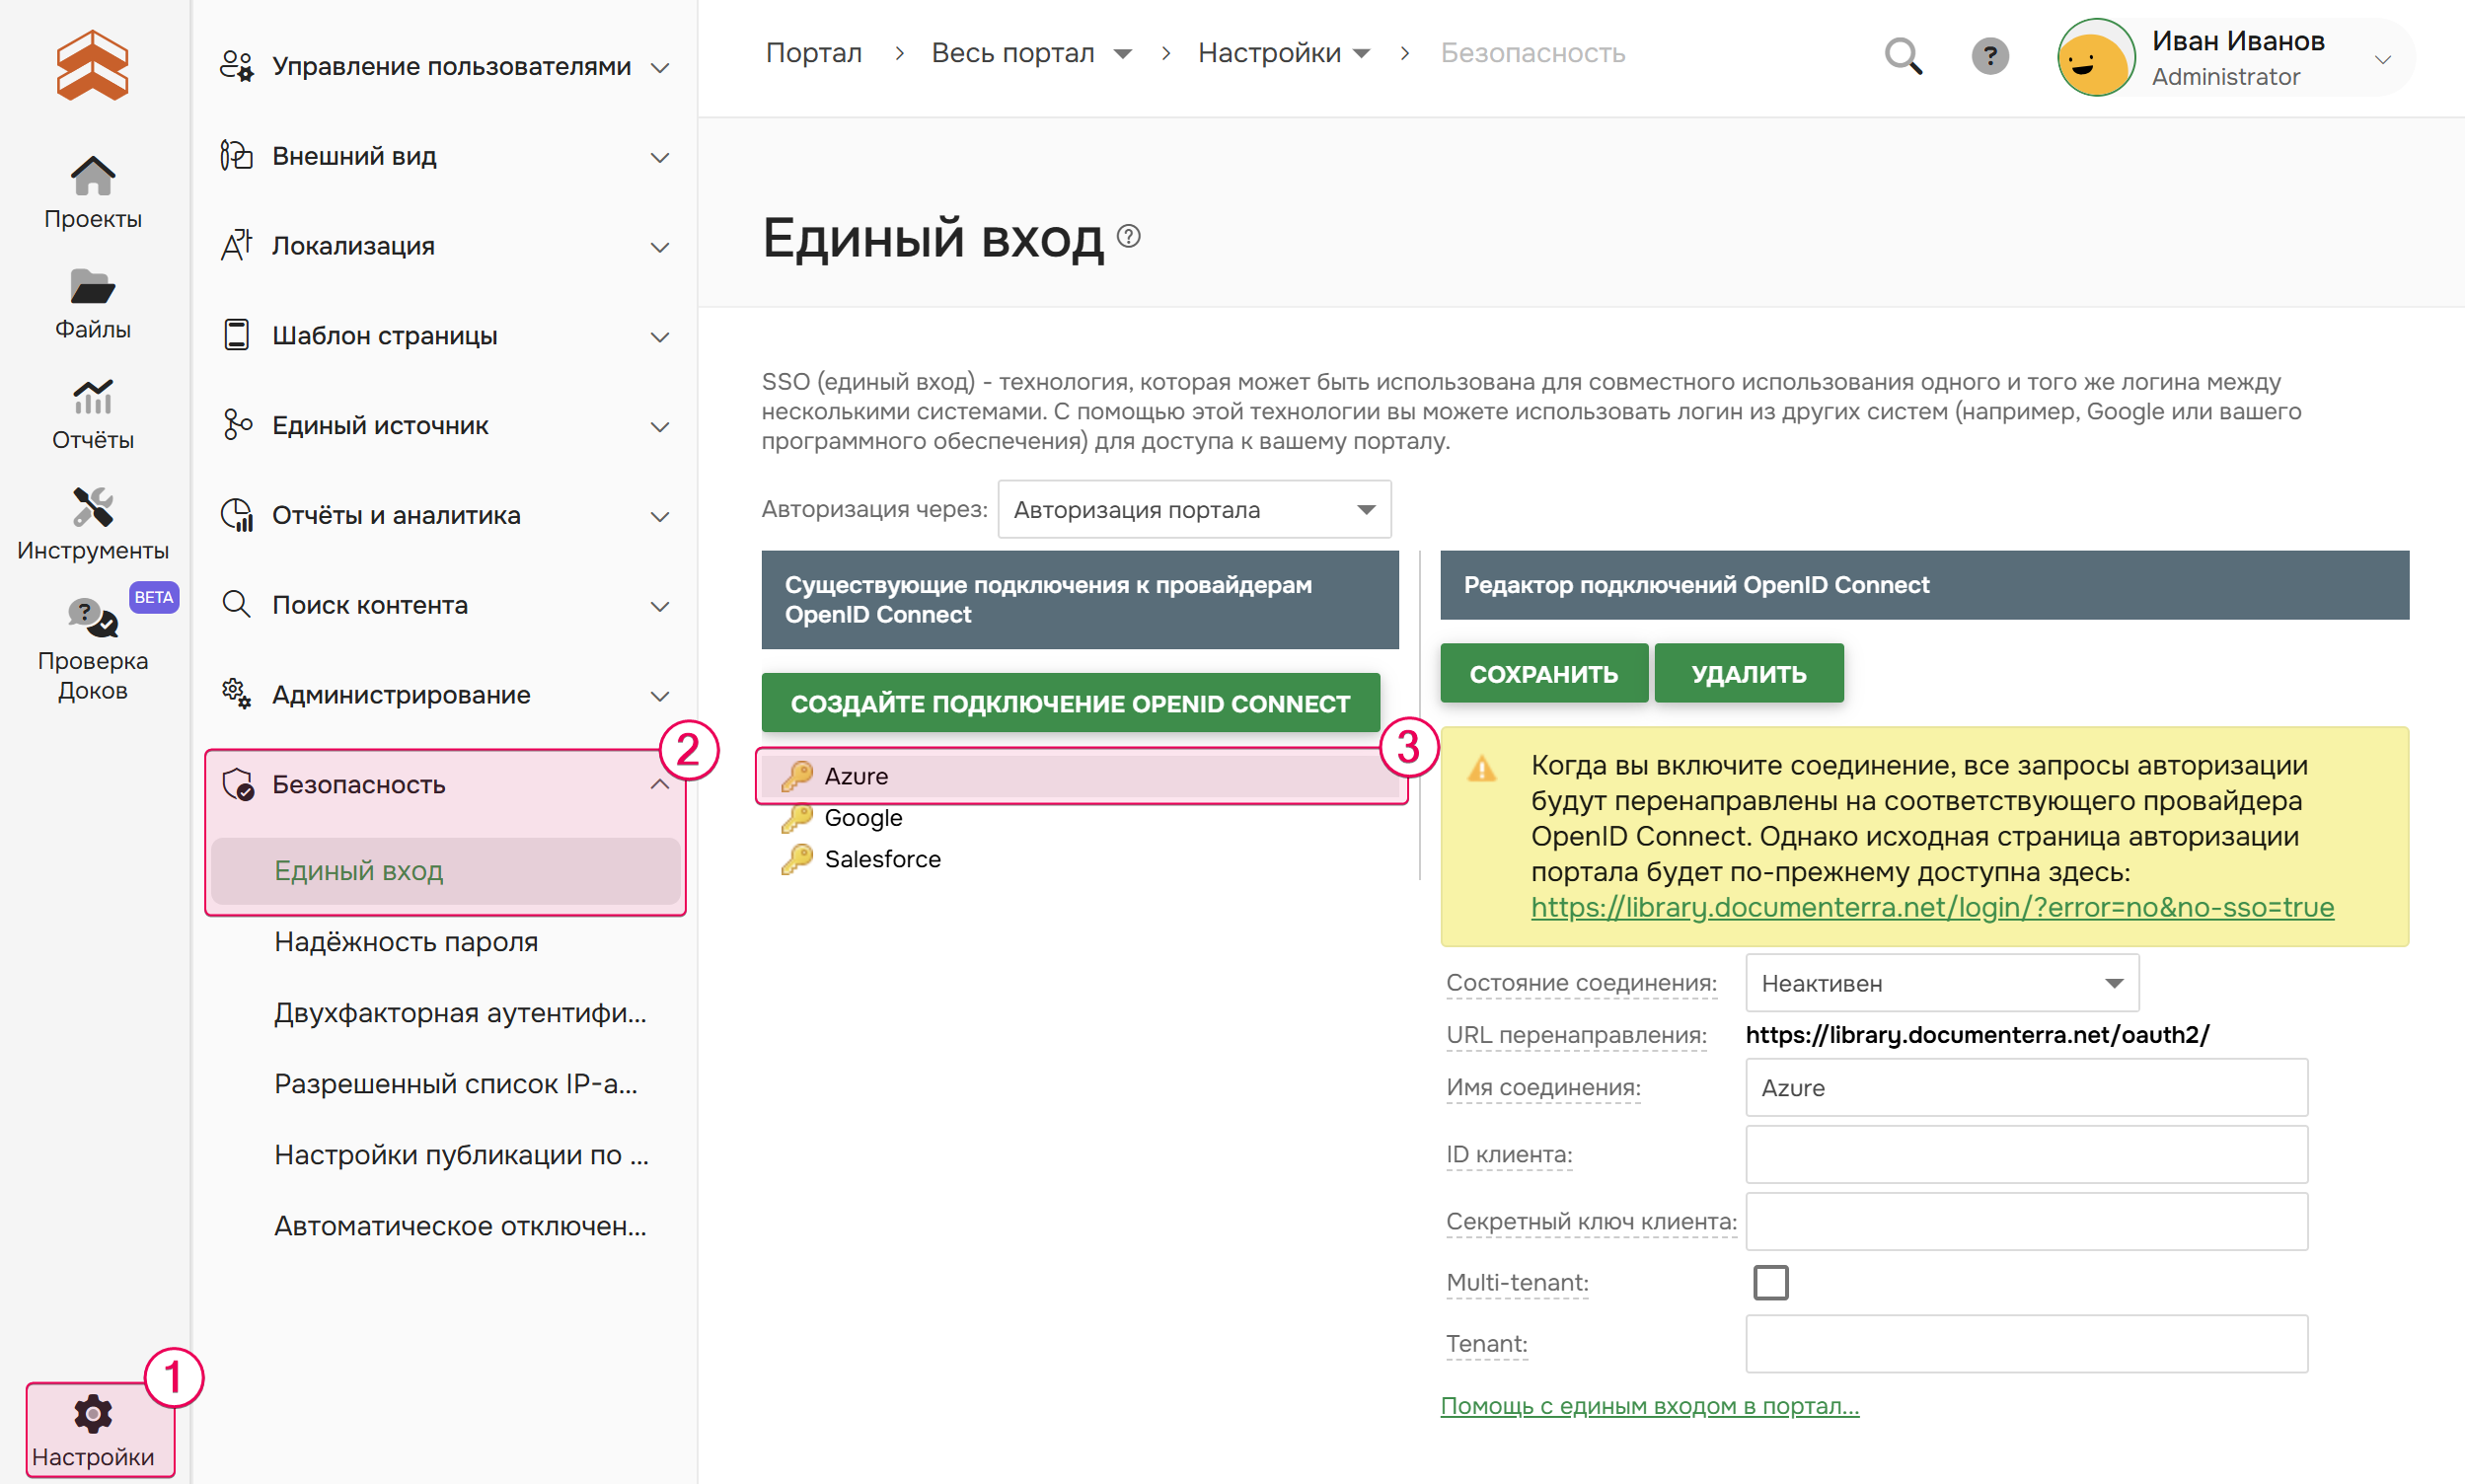Open the Projects home icon
The height and width of the screenshot is (1484, 2465).
(x=92, y=178)
